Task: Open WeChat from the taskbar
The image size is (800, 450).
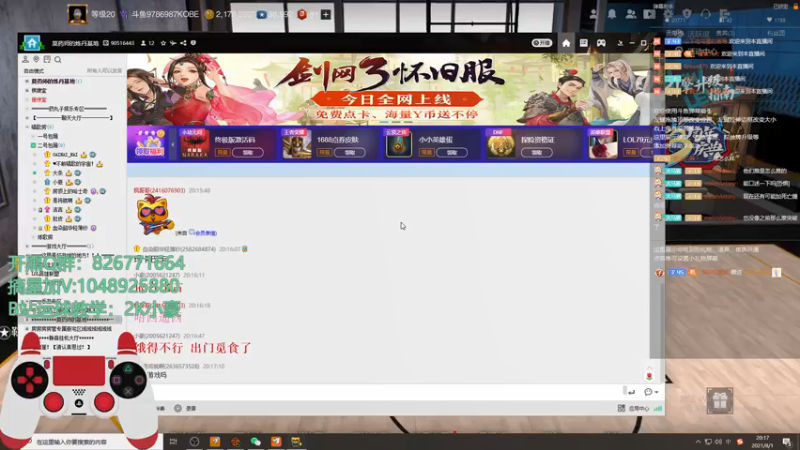Action: pyautogui.click(x=256, y=441)
